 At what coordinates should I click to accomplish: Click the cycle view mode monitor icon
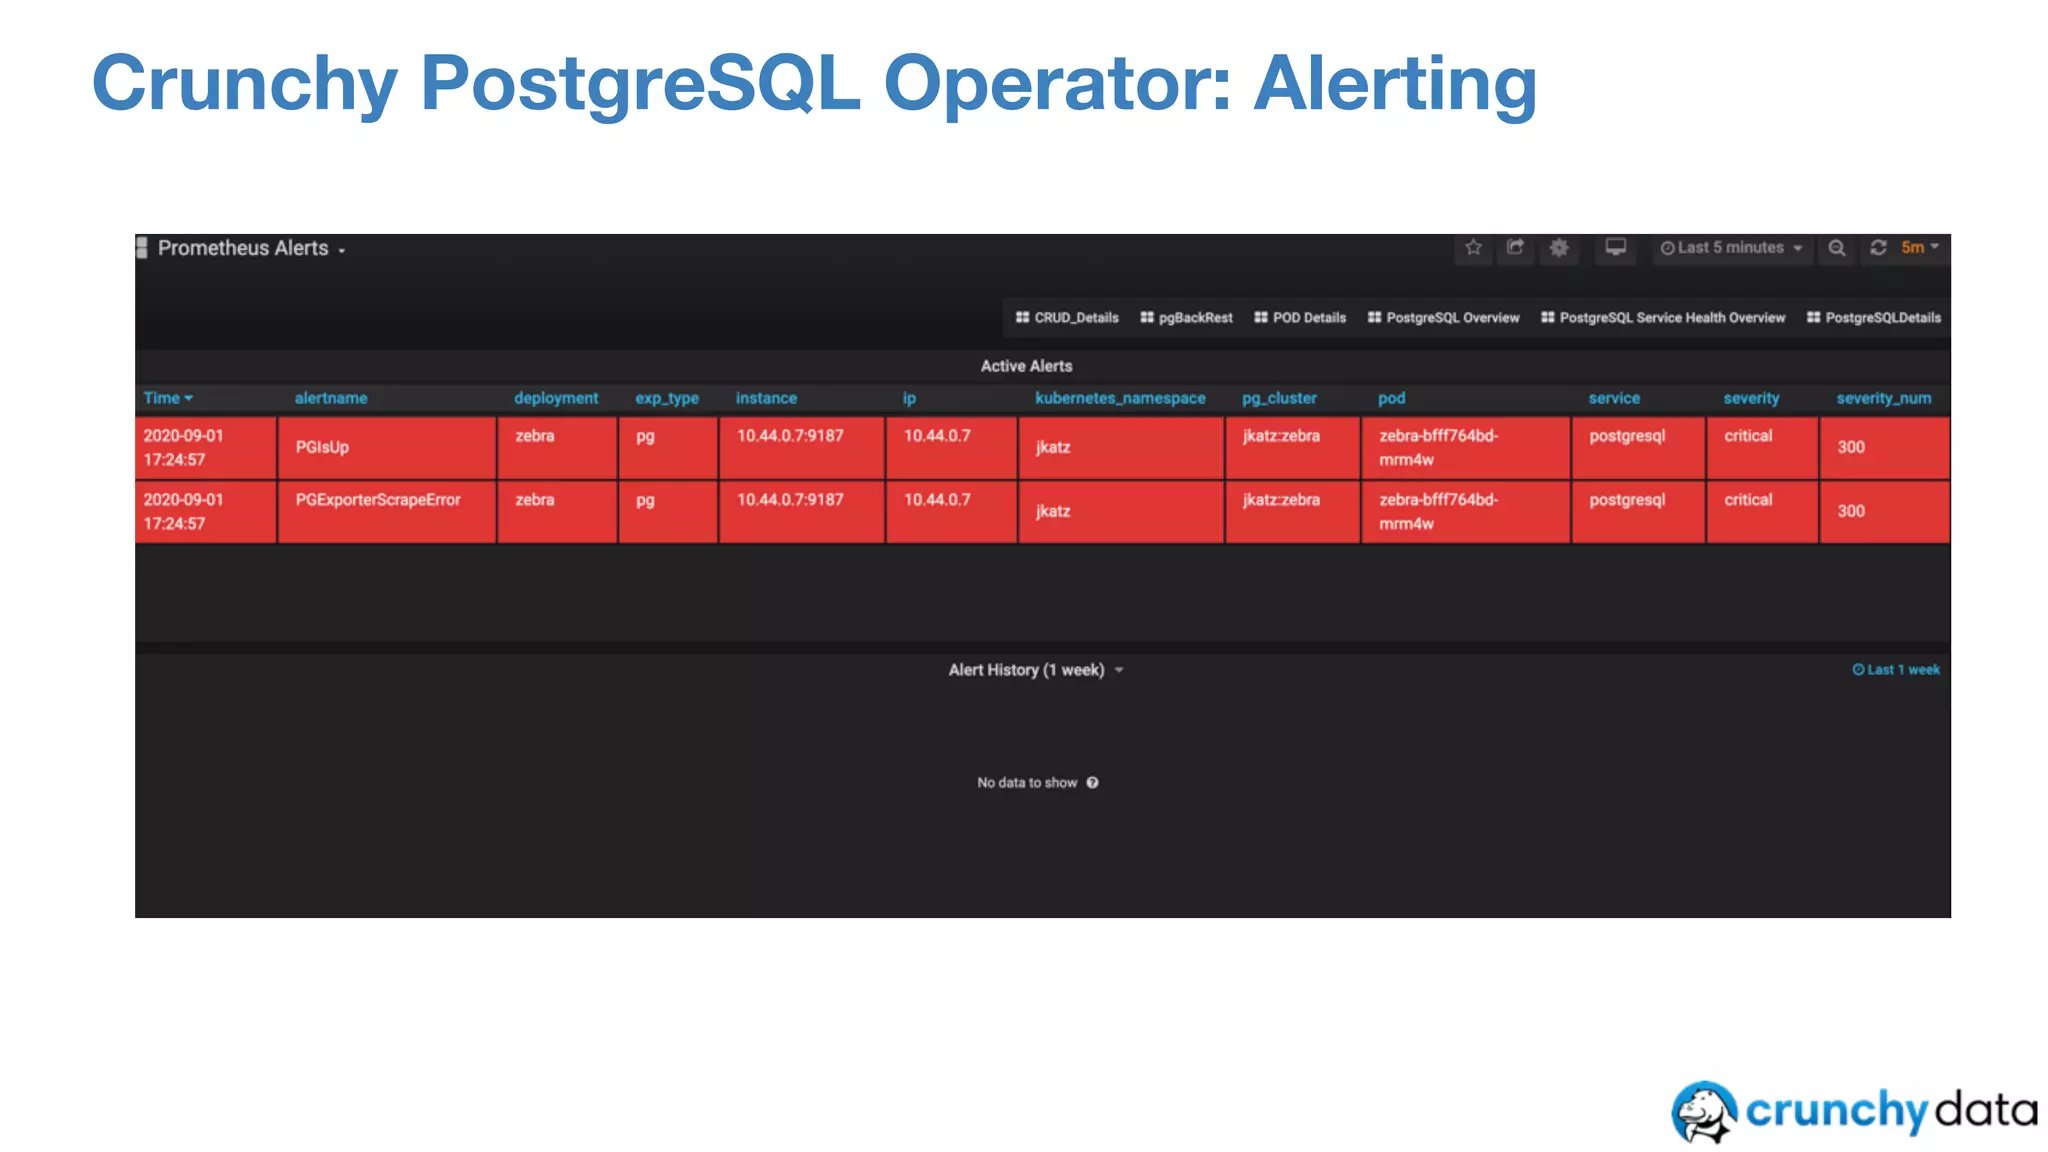1615,248
